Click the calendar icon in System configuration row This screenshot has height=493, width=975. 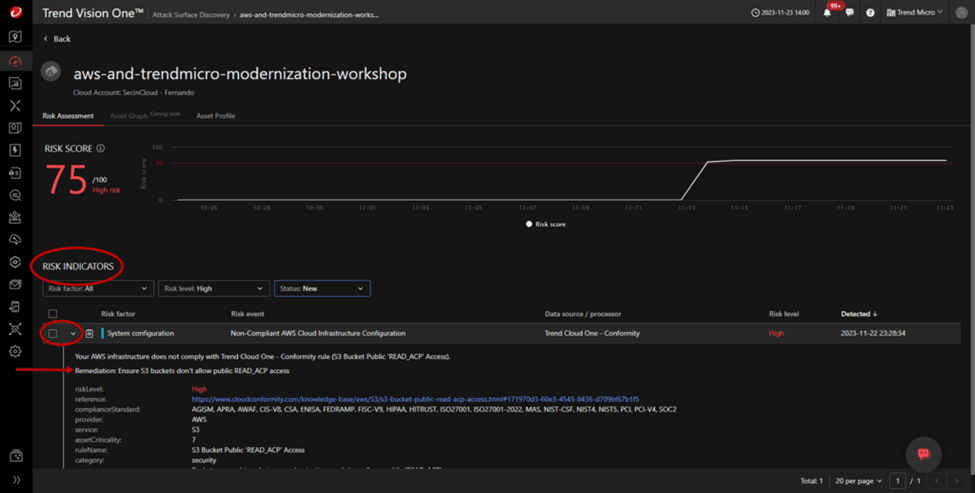coord(90,334)
